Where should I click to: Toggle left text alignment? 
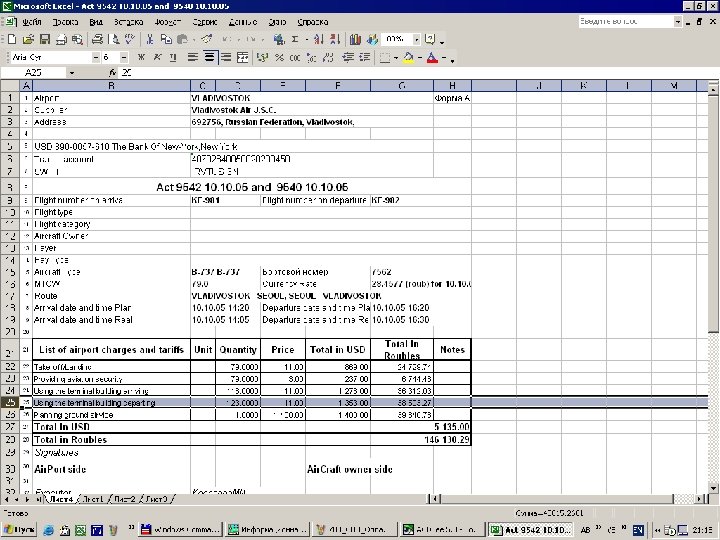[193, 57]
